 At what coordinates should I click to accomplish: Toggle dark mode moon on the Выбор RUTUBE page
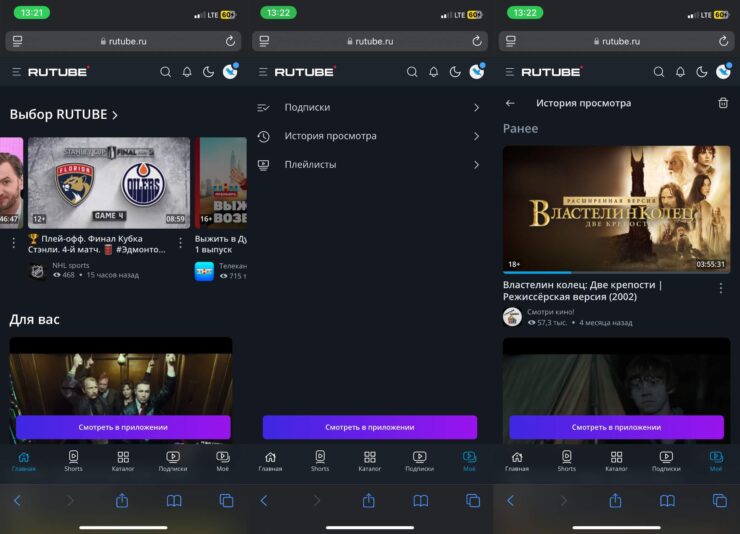pos(208,72)
